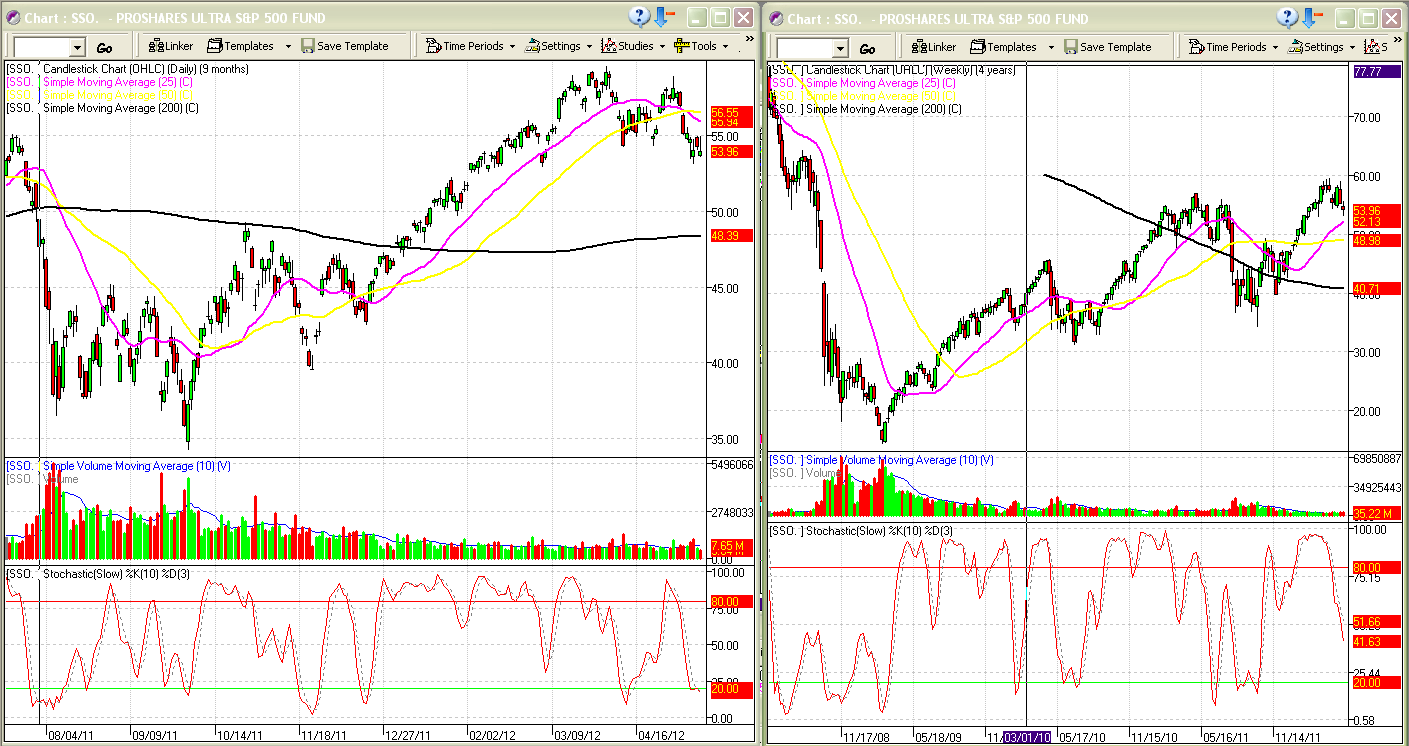Click the 03/09/12 date label on daily chart axis
1409x746 pixels.
(x=577, y=733)
